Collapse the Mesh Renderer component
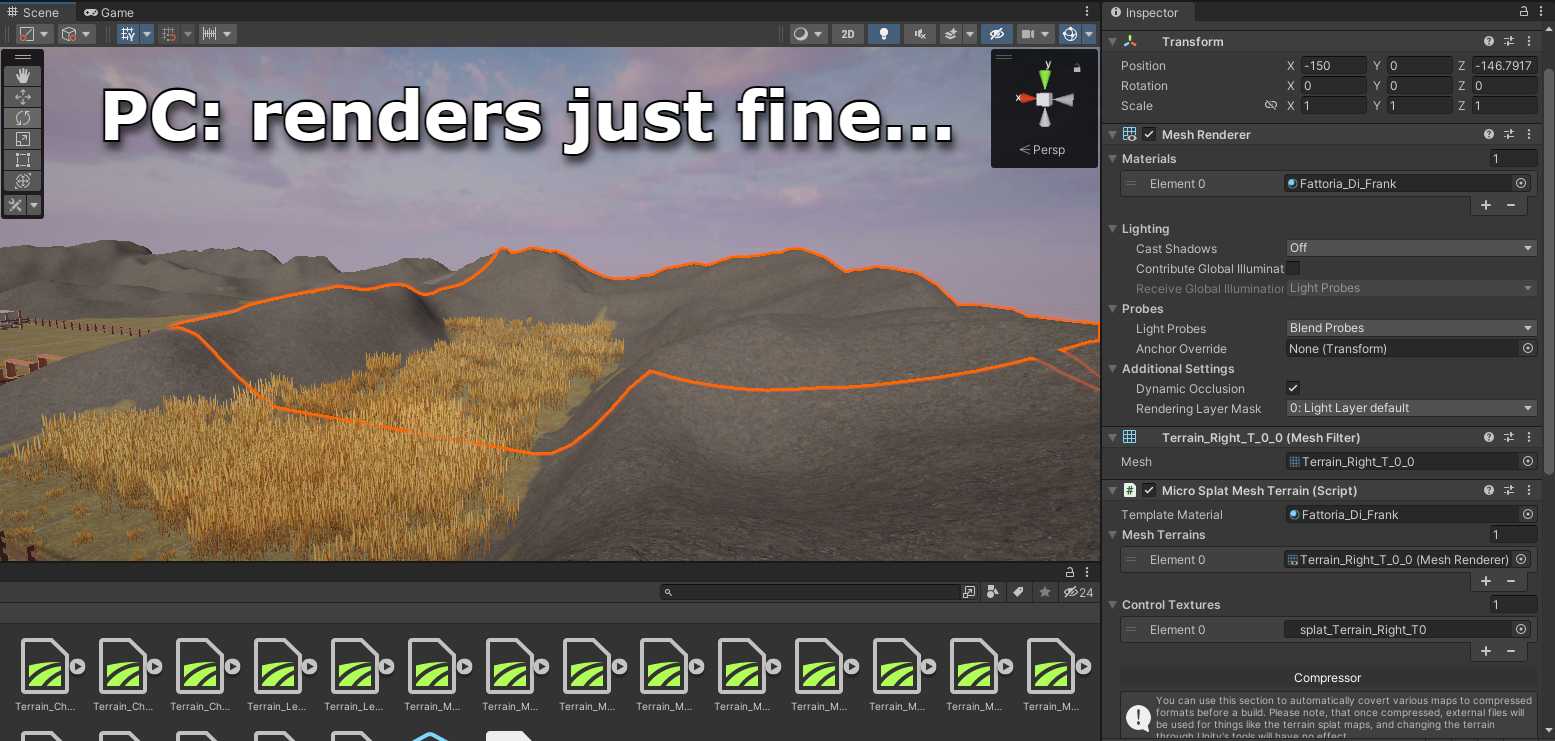 pos(1112,134)
